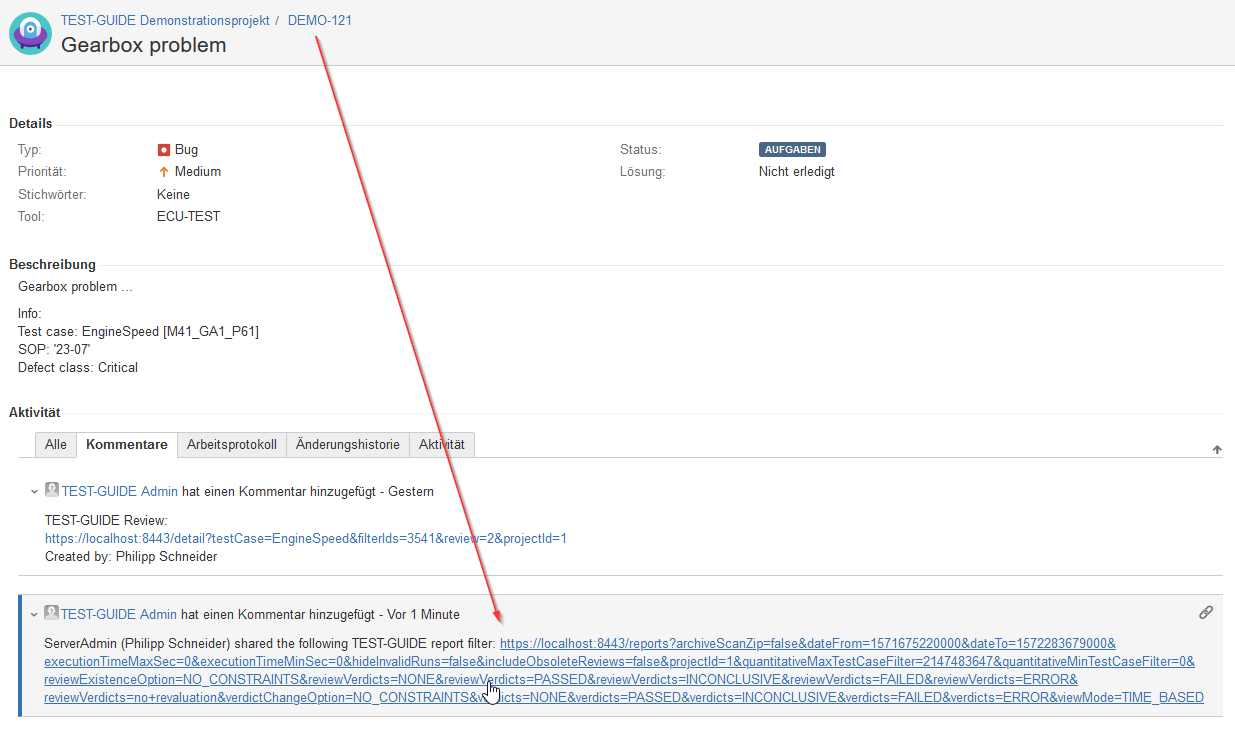Collapse the comment added Gestern
The image size is (1235, 729).
(35, 492)
